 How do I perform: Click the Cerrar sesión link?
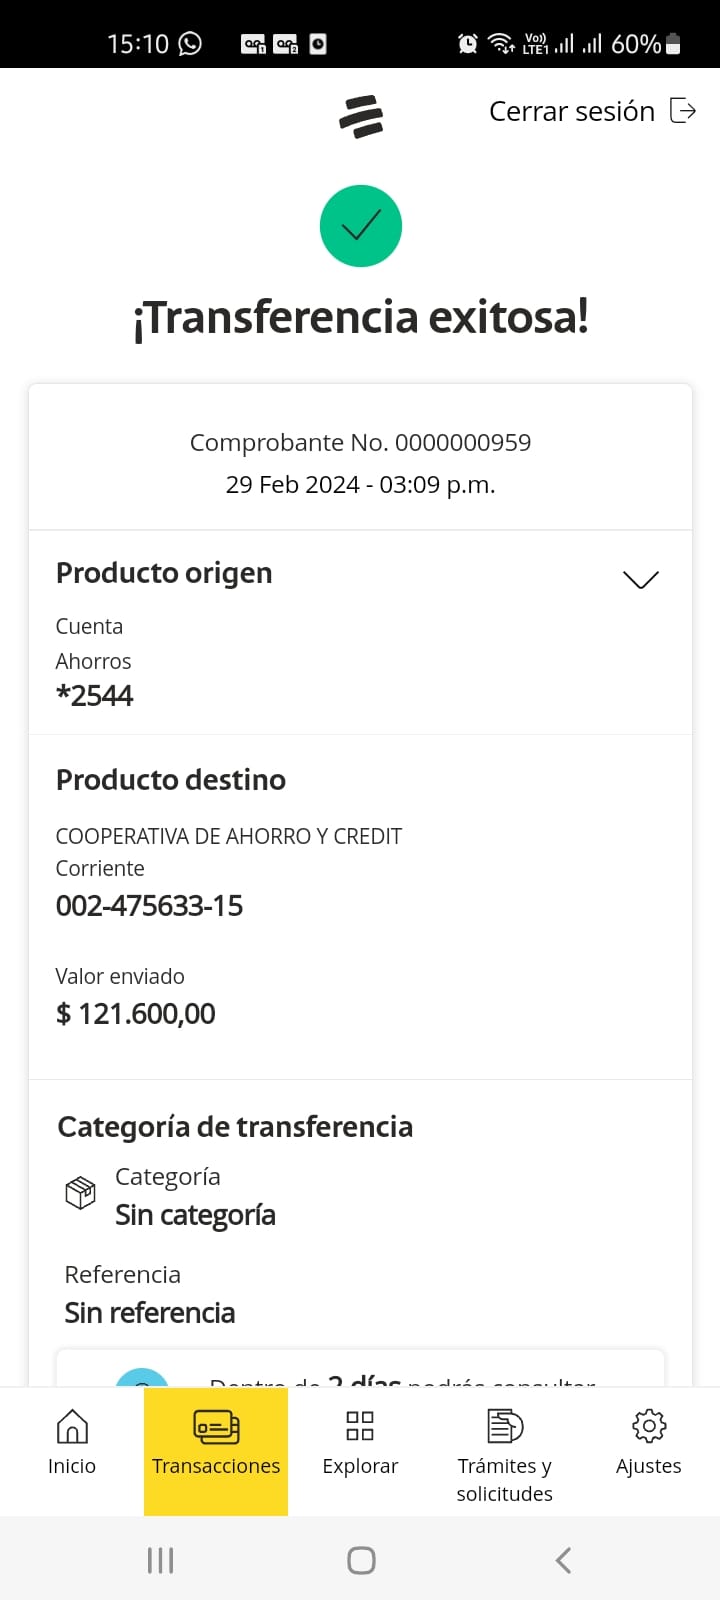click(x=572, y=111)
